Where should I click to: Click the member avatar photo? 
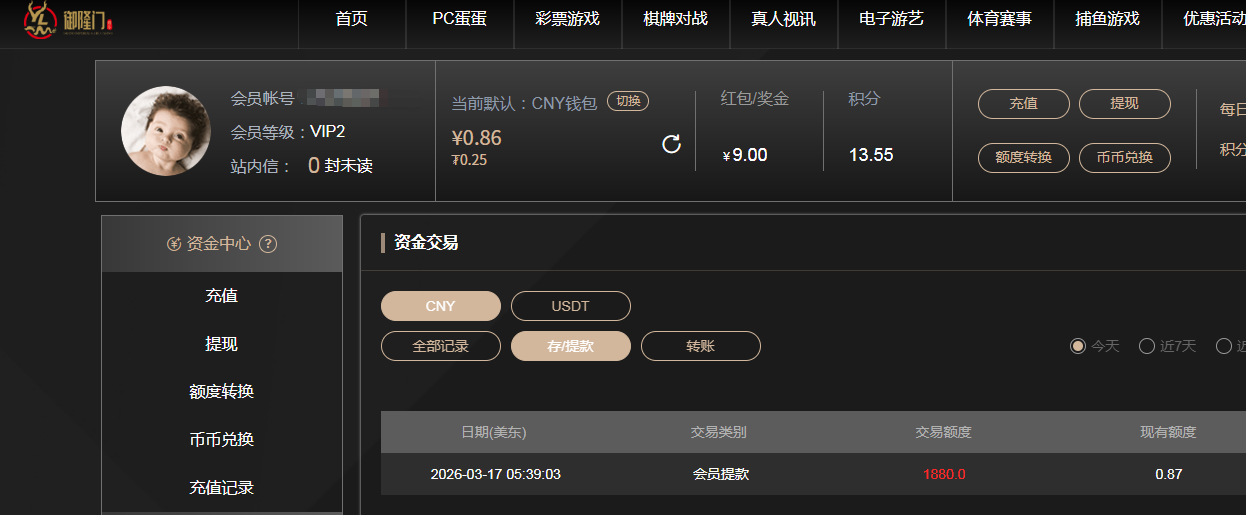point(166,131)
